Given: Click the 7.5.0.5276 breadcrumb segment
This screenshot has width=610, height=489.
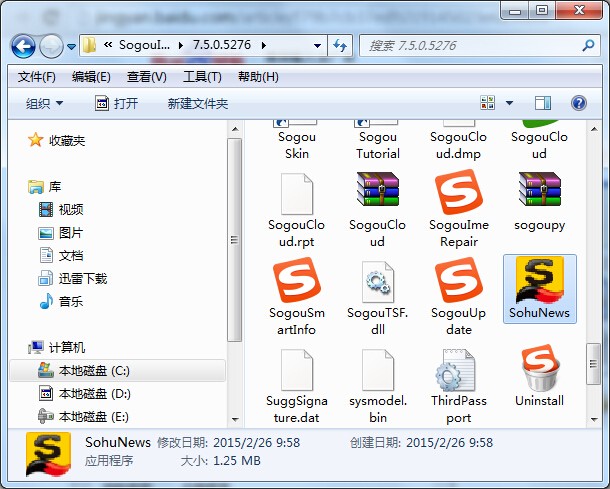Looking at the screenshot, I should (222, 45).
